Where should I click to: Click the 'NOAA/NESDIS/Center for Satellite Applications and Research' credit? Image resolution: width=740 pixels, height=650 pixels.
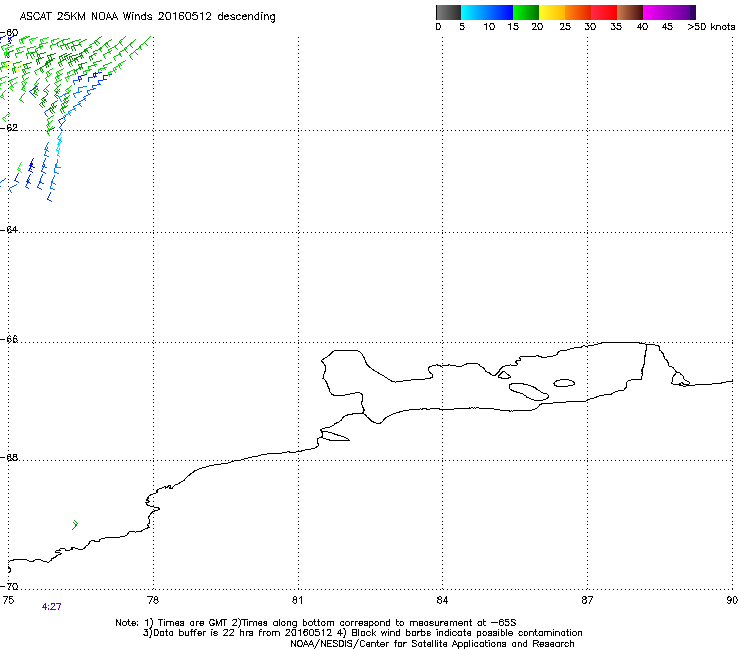432,644
